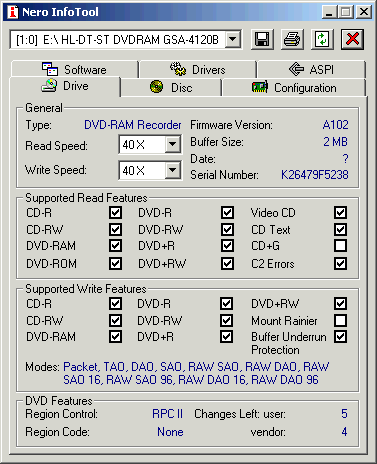Click the Print icon

coord(292,39)
